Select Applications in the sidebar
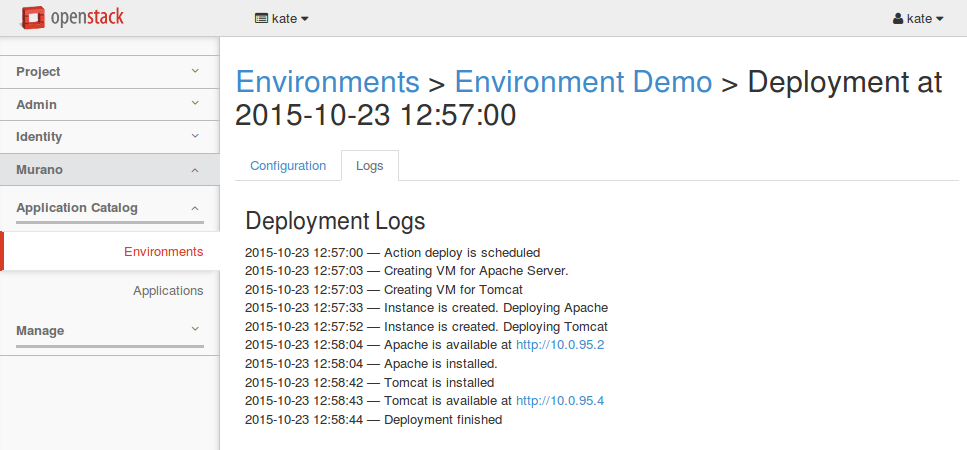The image size is (967, 450). click(x=168, y=291)
